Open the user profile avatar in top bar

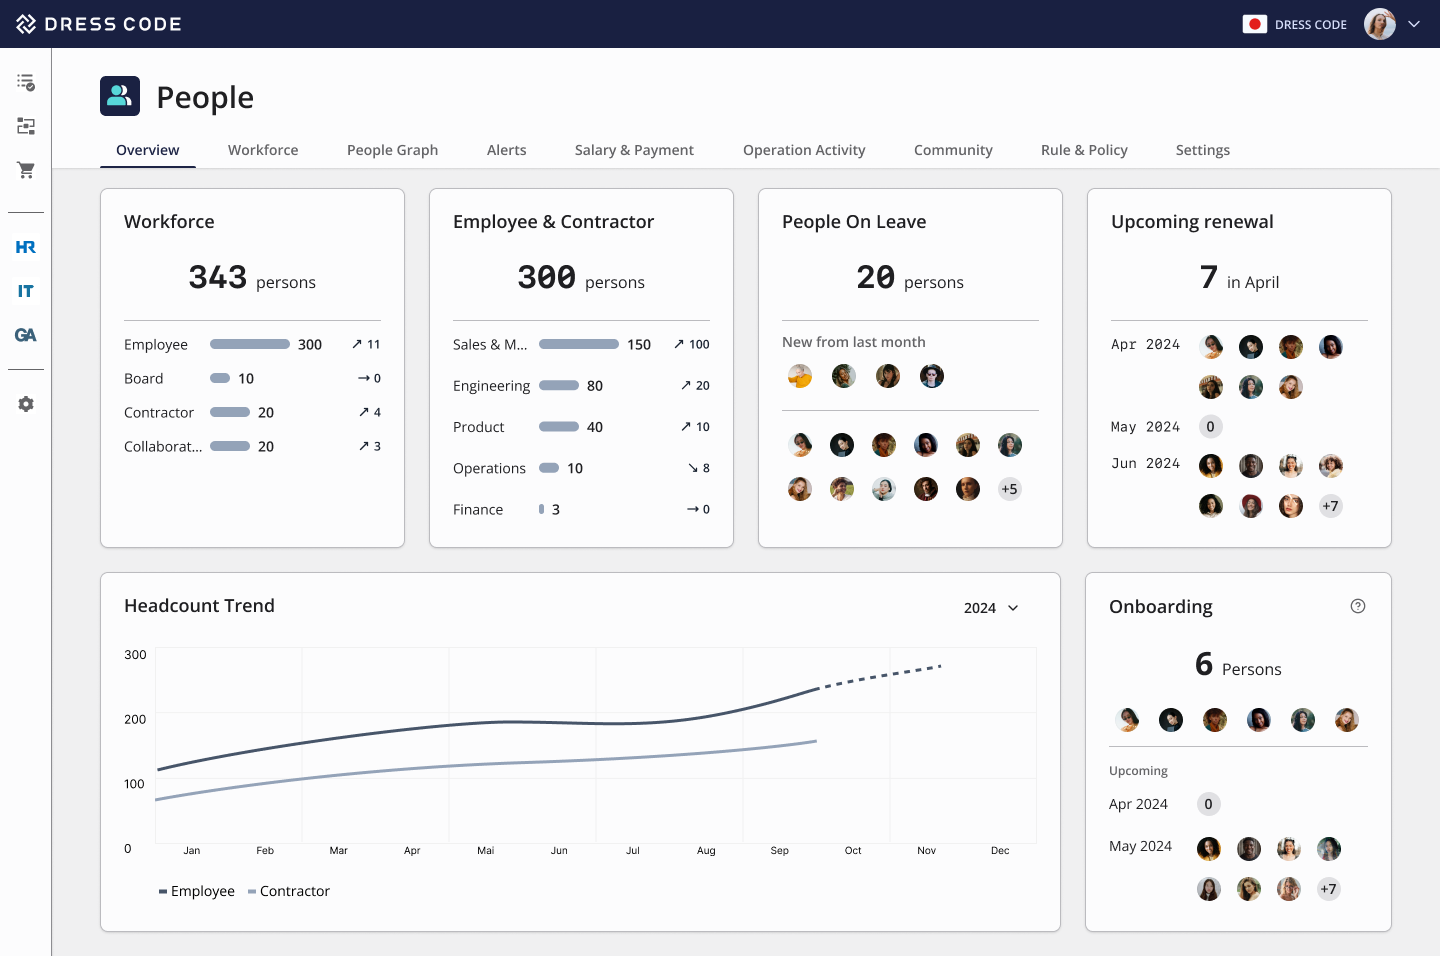1379,24
